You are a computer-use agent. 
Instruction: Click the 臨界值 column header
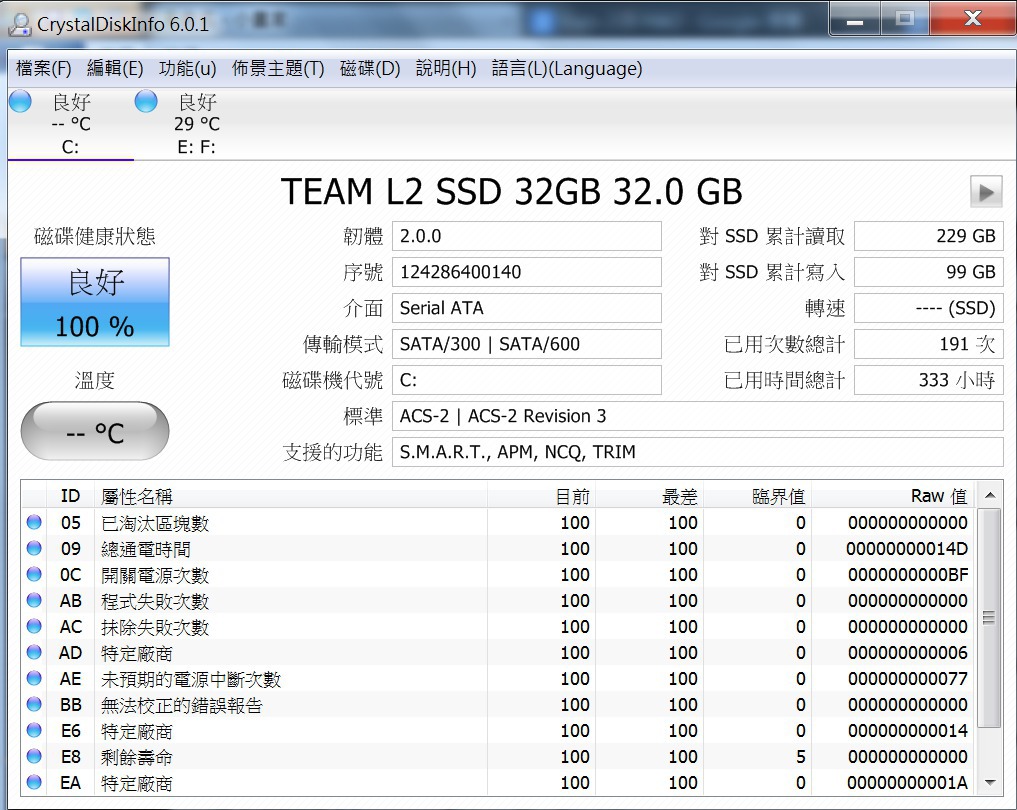[758, 496]
